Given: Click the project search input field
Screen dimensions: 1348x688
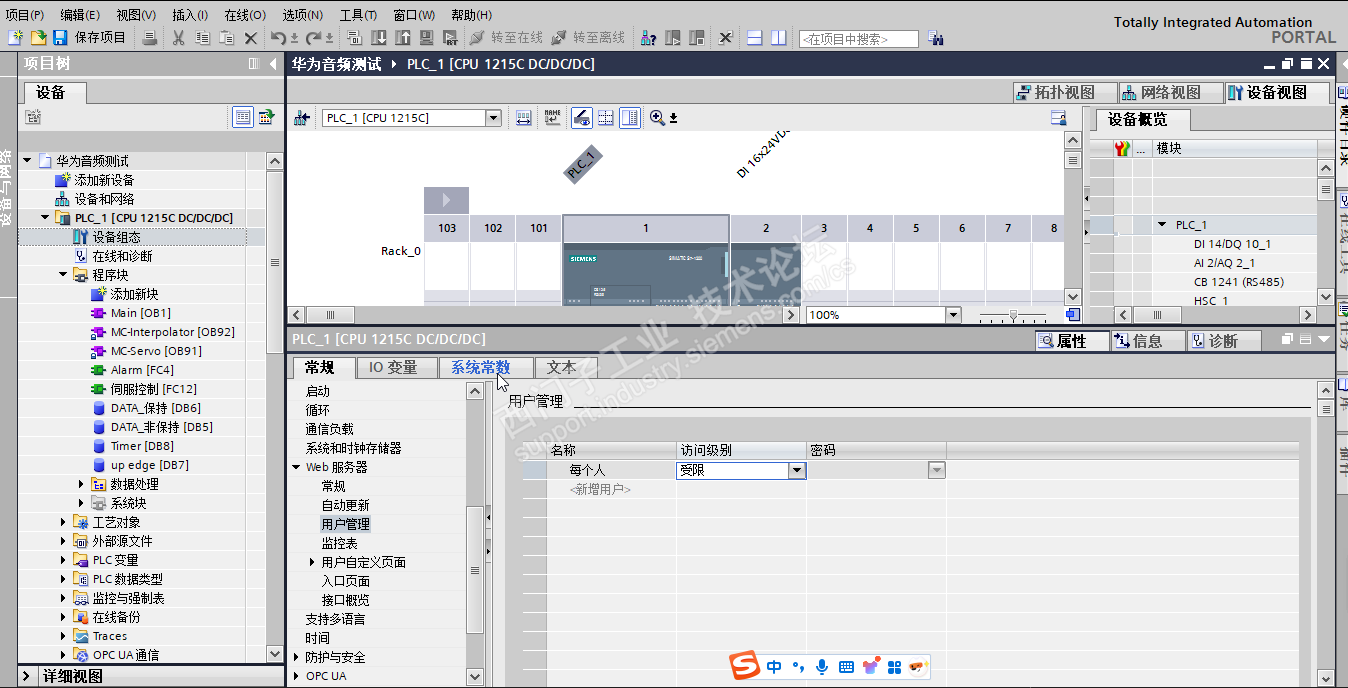Looking at the screenshot, I should 858,39.
